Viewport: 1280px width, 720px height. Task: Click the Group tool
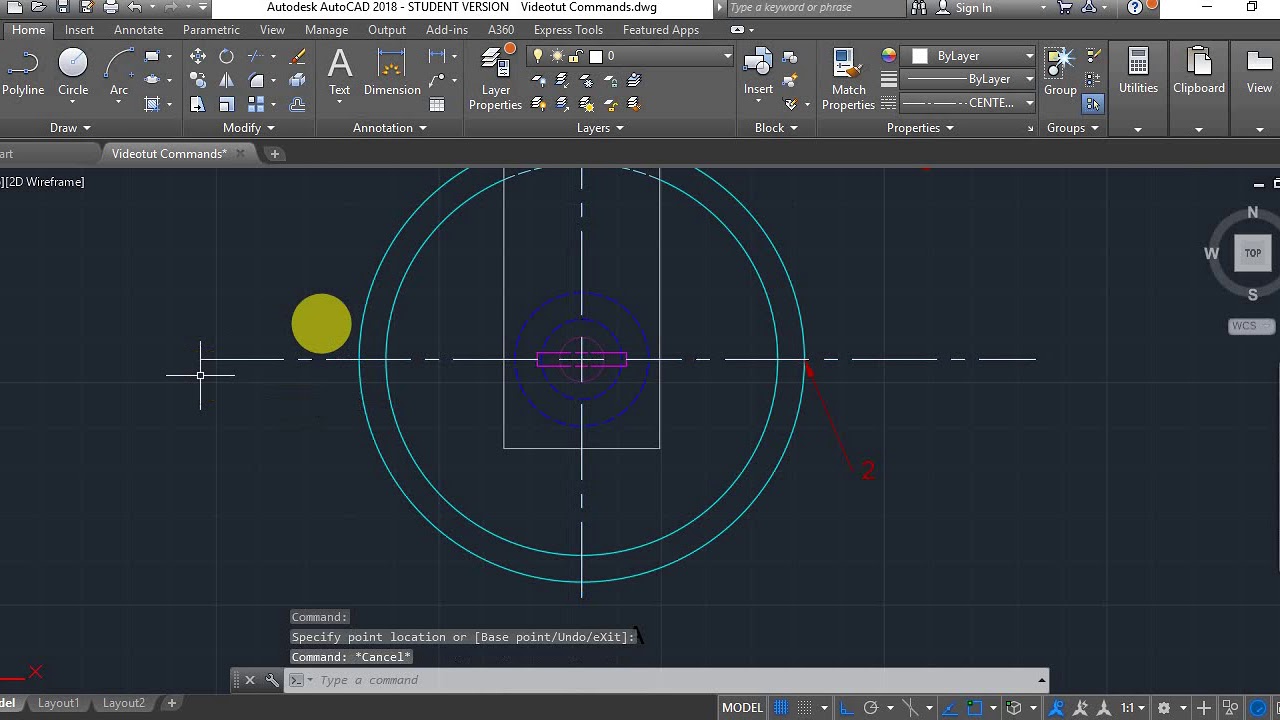[x=1060, y=72]
